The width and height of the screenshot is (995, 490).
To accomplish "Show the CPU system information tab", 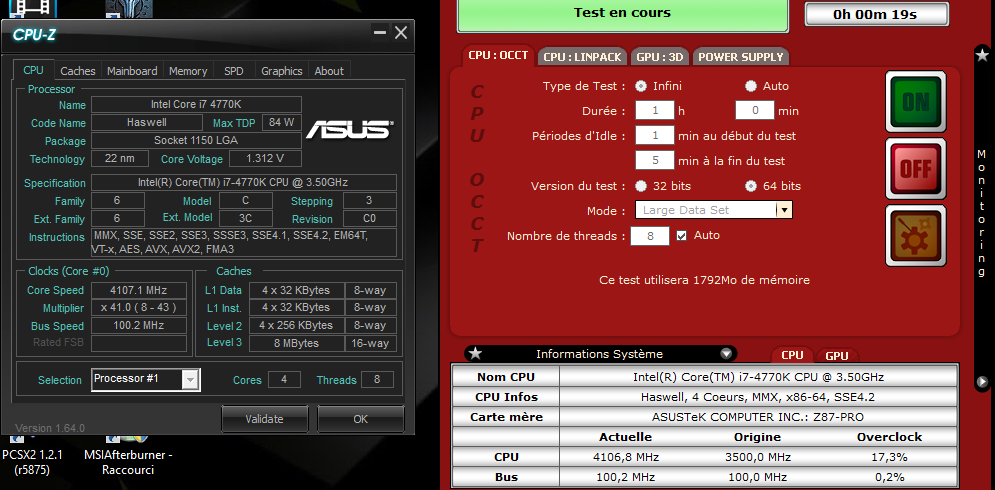I will (x=792, y=355).
